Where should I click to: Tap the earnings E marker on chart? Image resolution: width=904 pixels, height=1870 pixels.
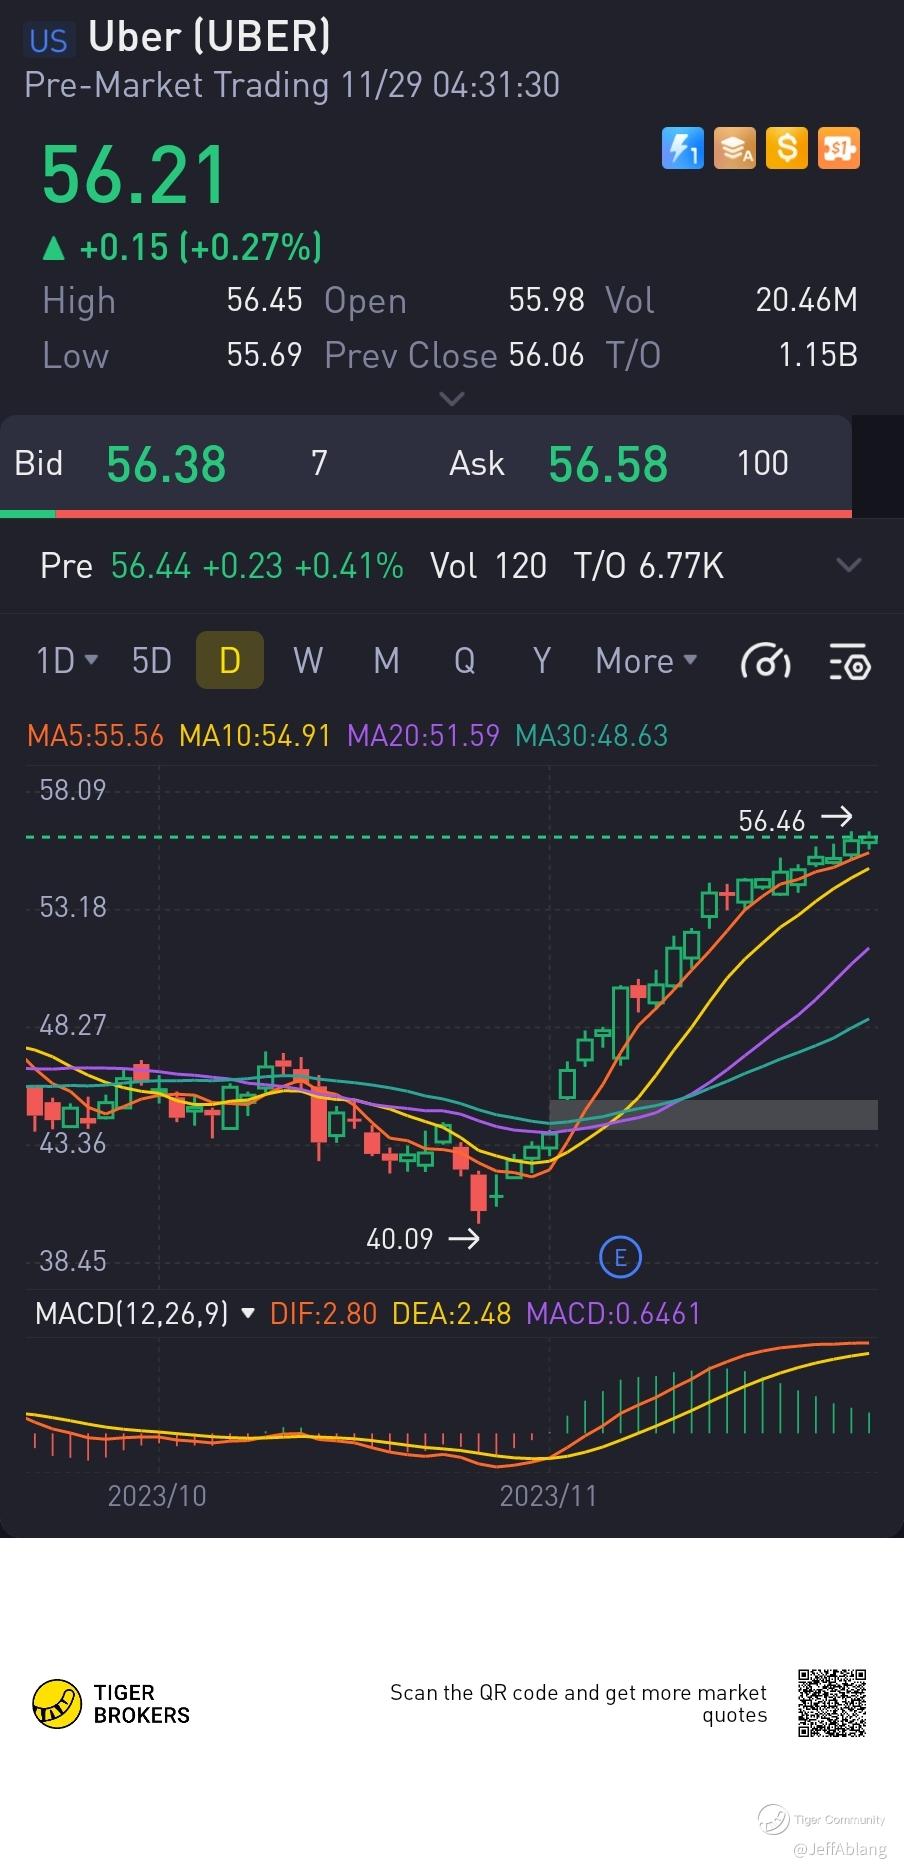click(620, 1257)
